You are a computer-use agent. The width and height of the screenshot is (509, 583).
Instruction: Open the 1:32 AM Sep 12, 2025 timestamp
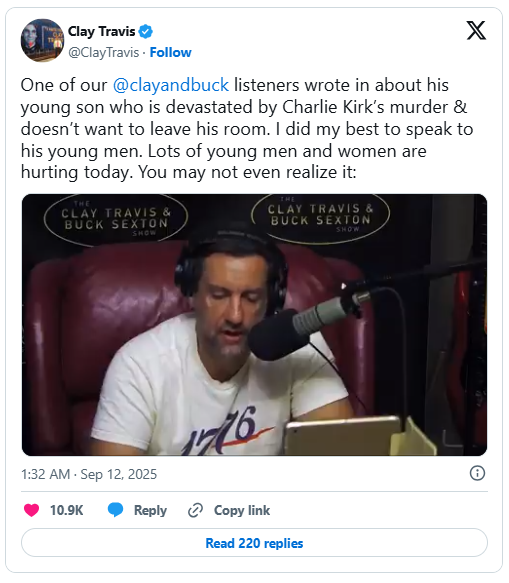(89, 474)
